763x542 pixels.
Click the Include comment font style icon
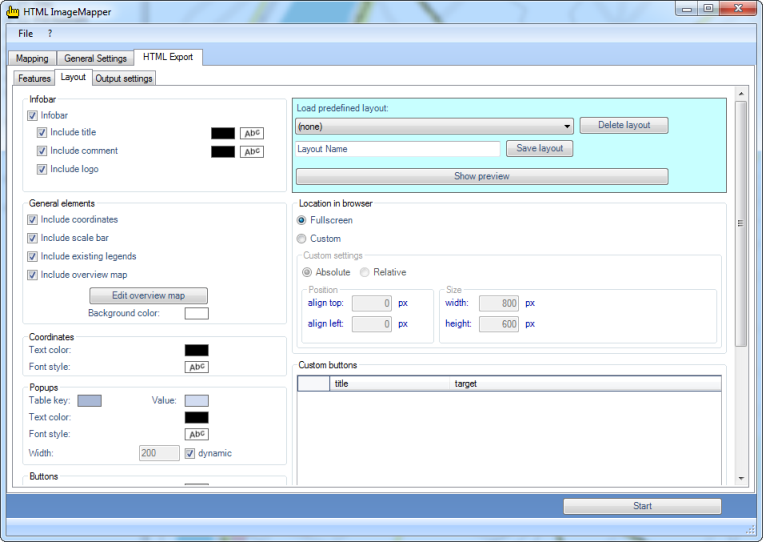pos(251,152)
